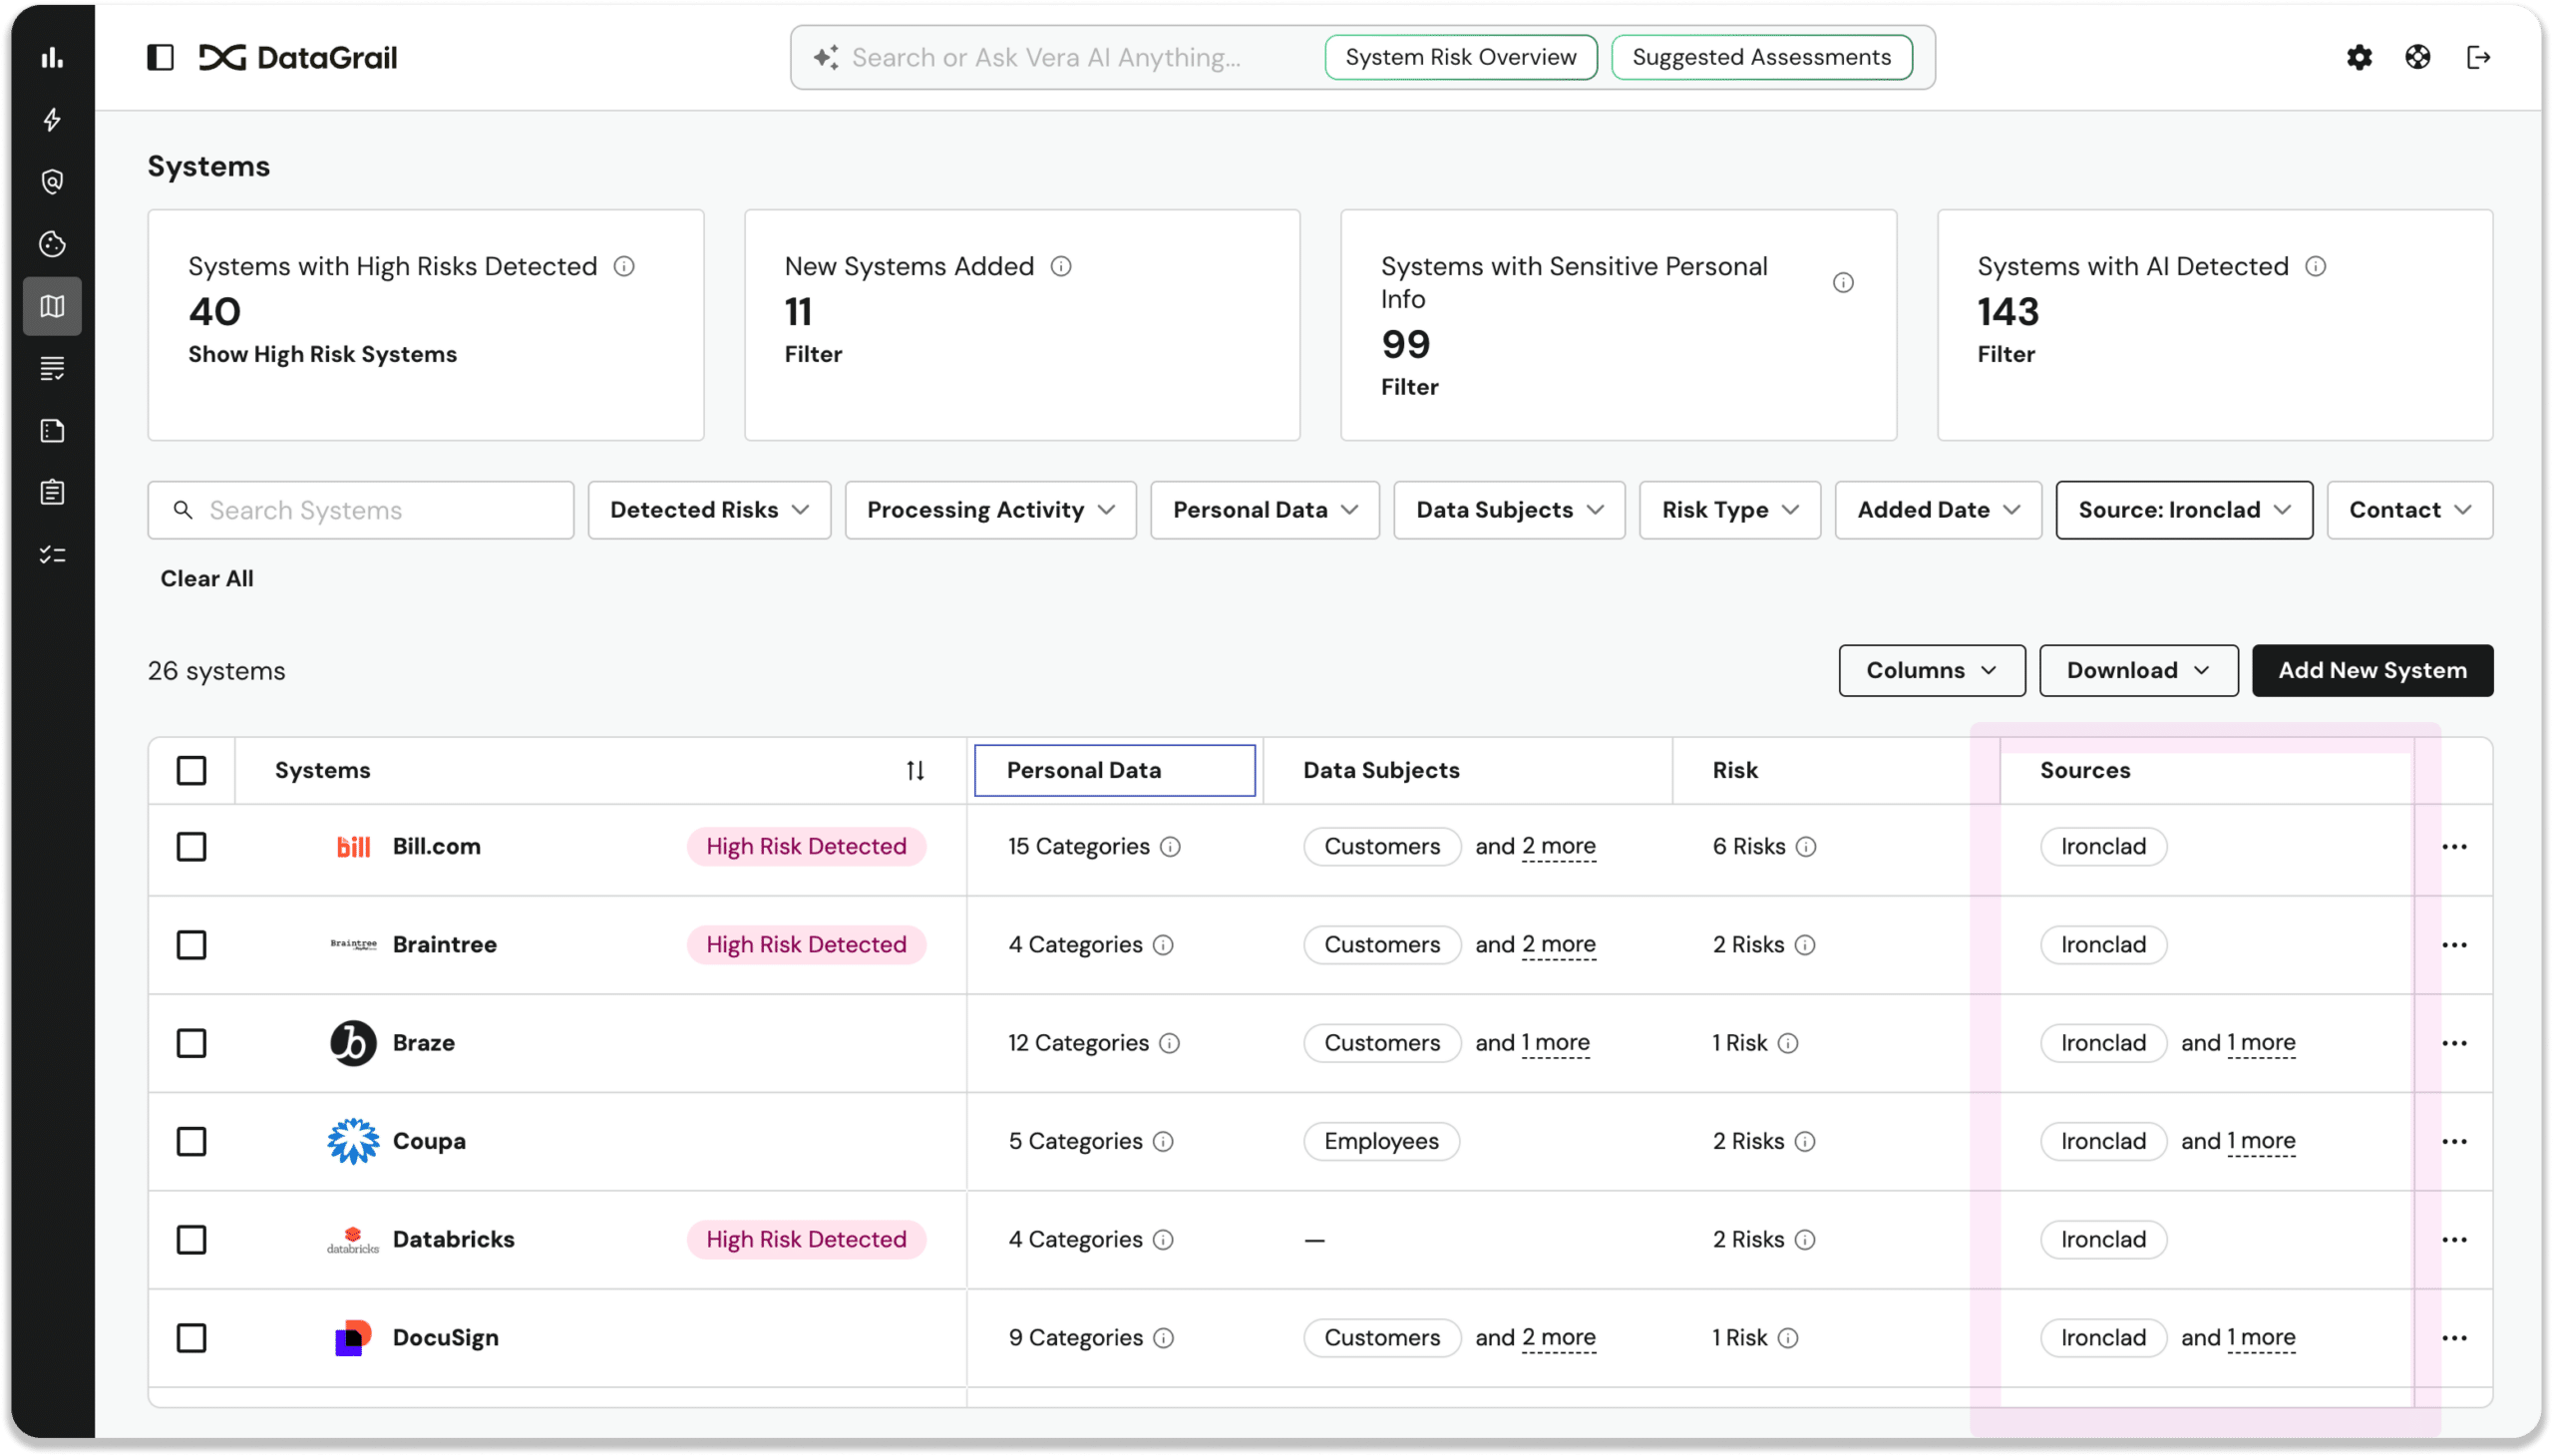Open the analytics bar chart sidebar icon

52,58
